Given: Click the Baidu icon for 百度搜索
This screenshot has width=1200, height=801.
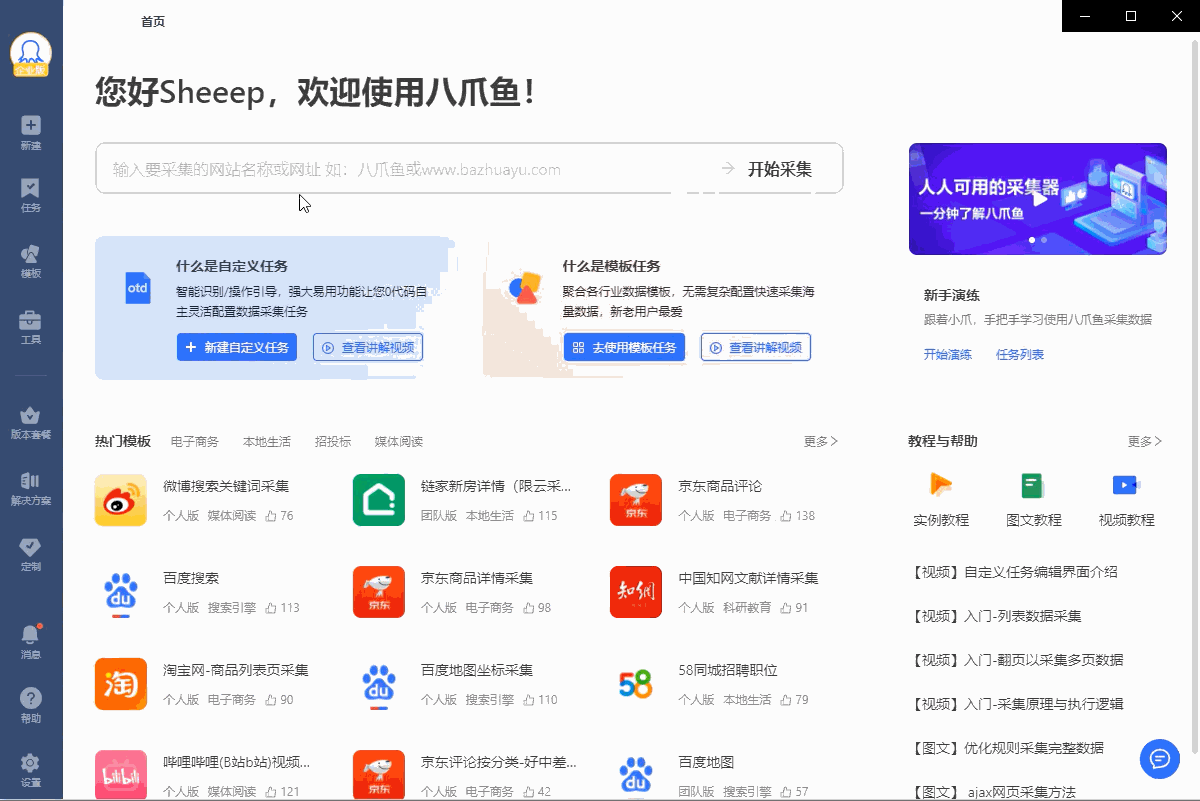Looking at the screenshot, I should 121,592.
